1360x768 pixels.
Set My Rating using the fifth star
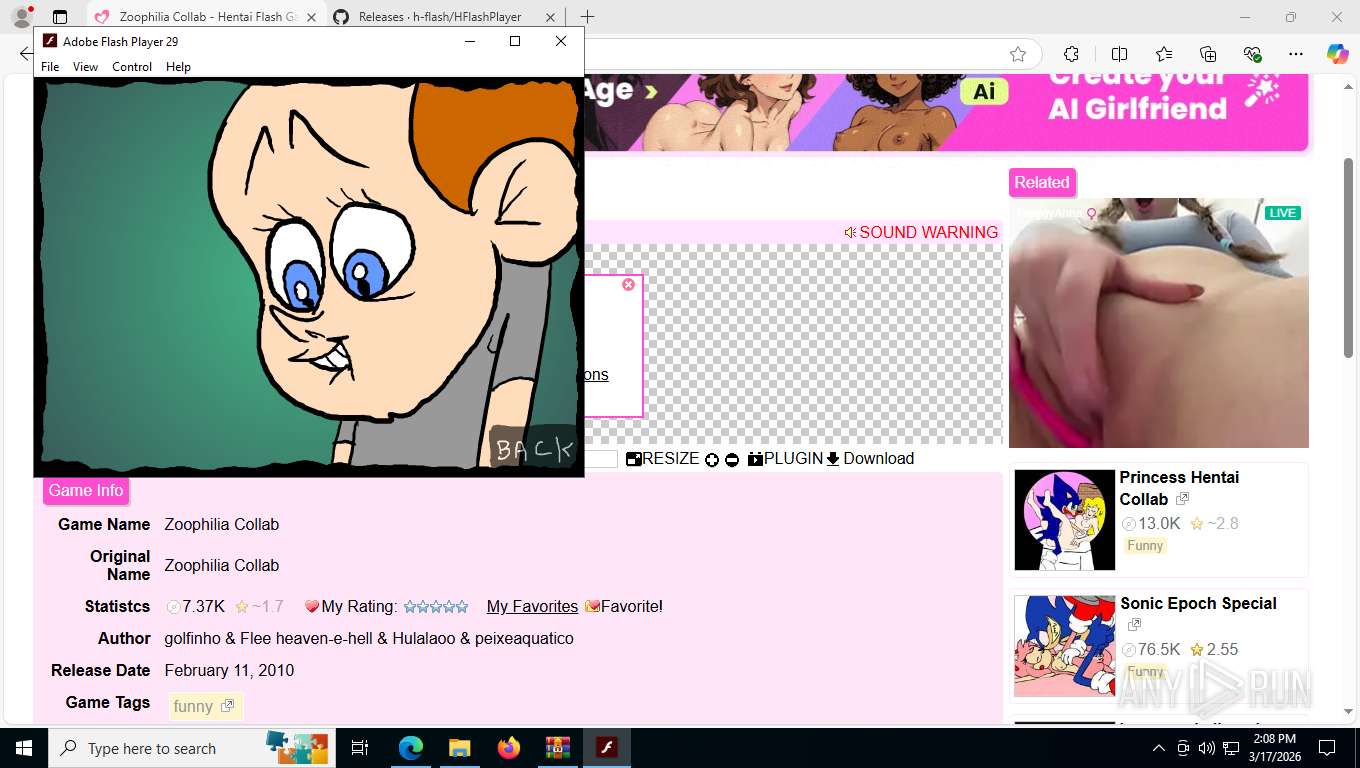point(461,606)
